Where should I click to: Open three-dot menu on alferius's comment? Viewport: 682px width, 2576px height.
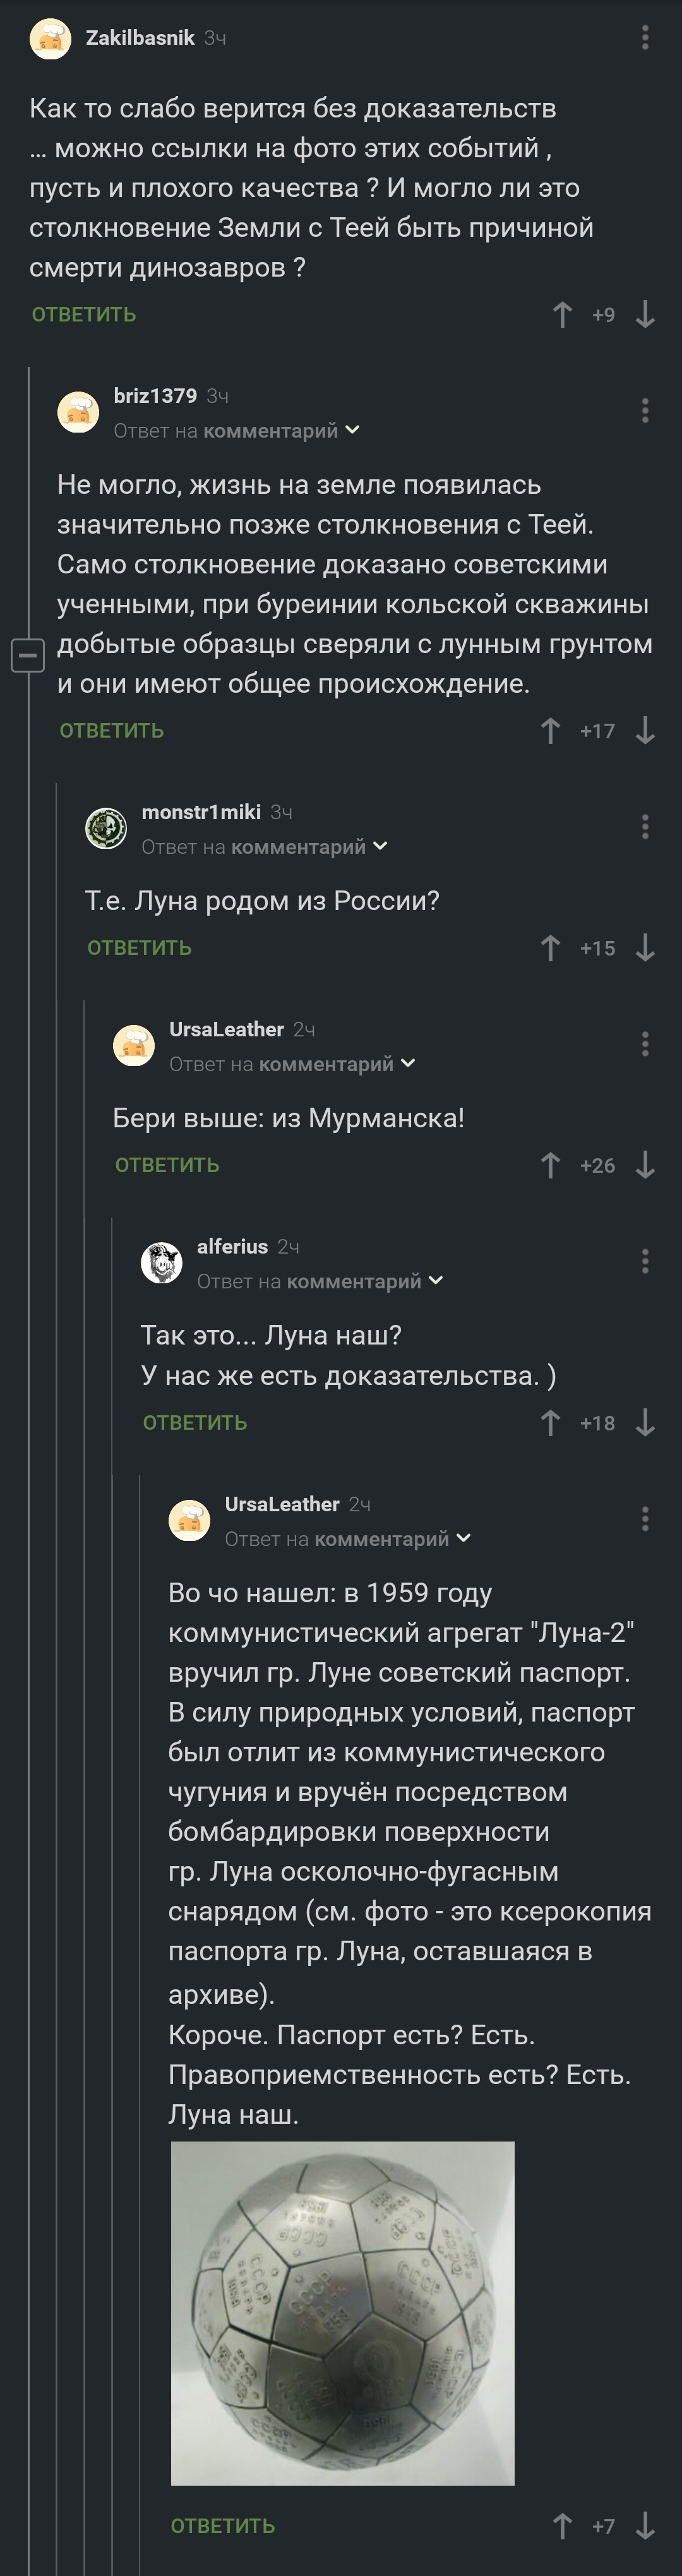[x=645, y=1262]
